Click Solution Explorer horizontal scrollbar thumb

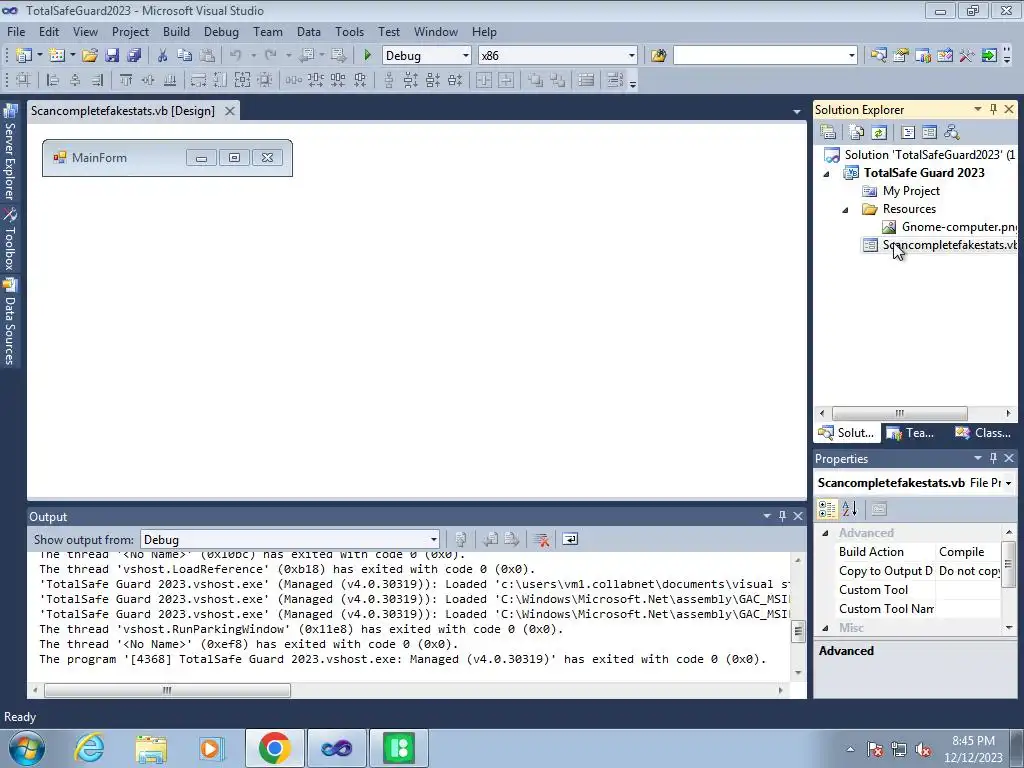point(899,413)
